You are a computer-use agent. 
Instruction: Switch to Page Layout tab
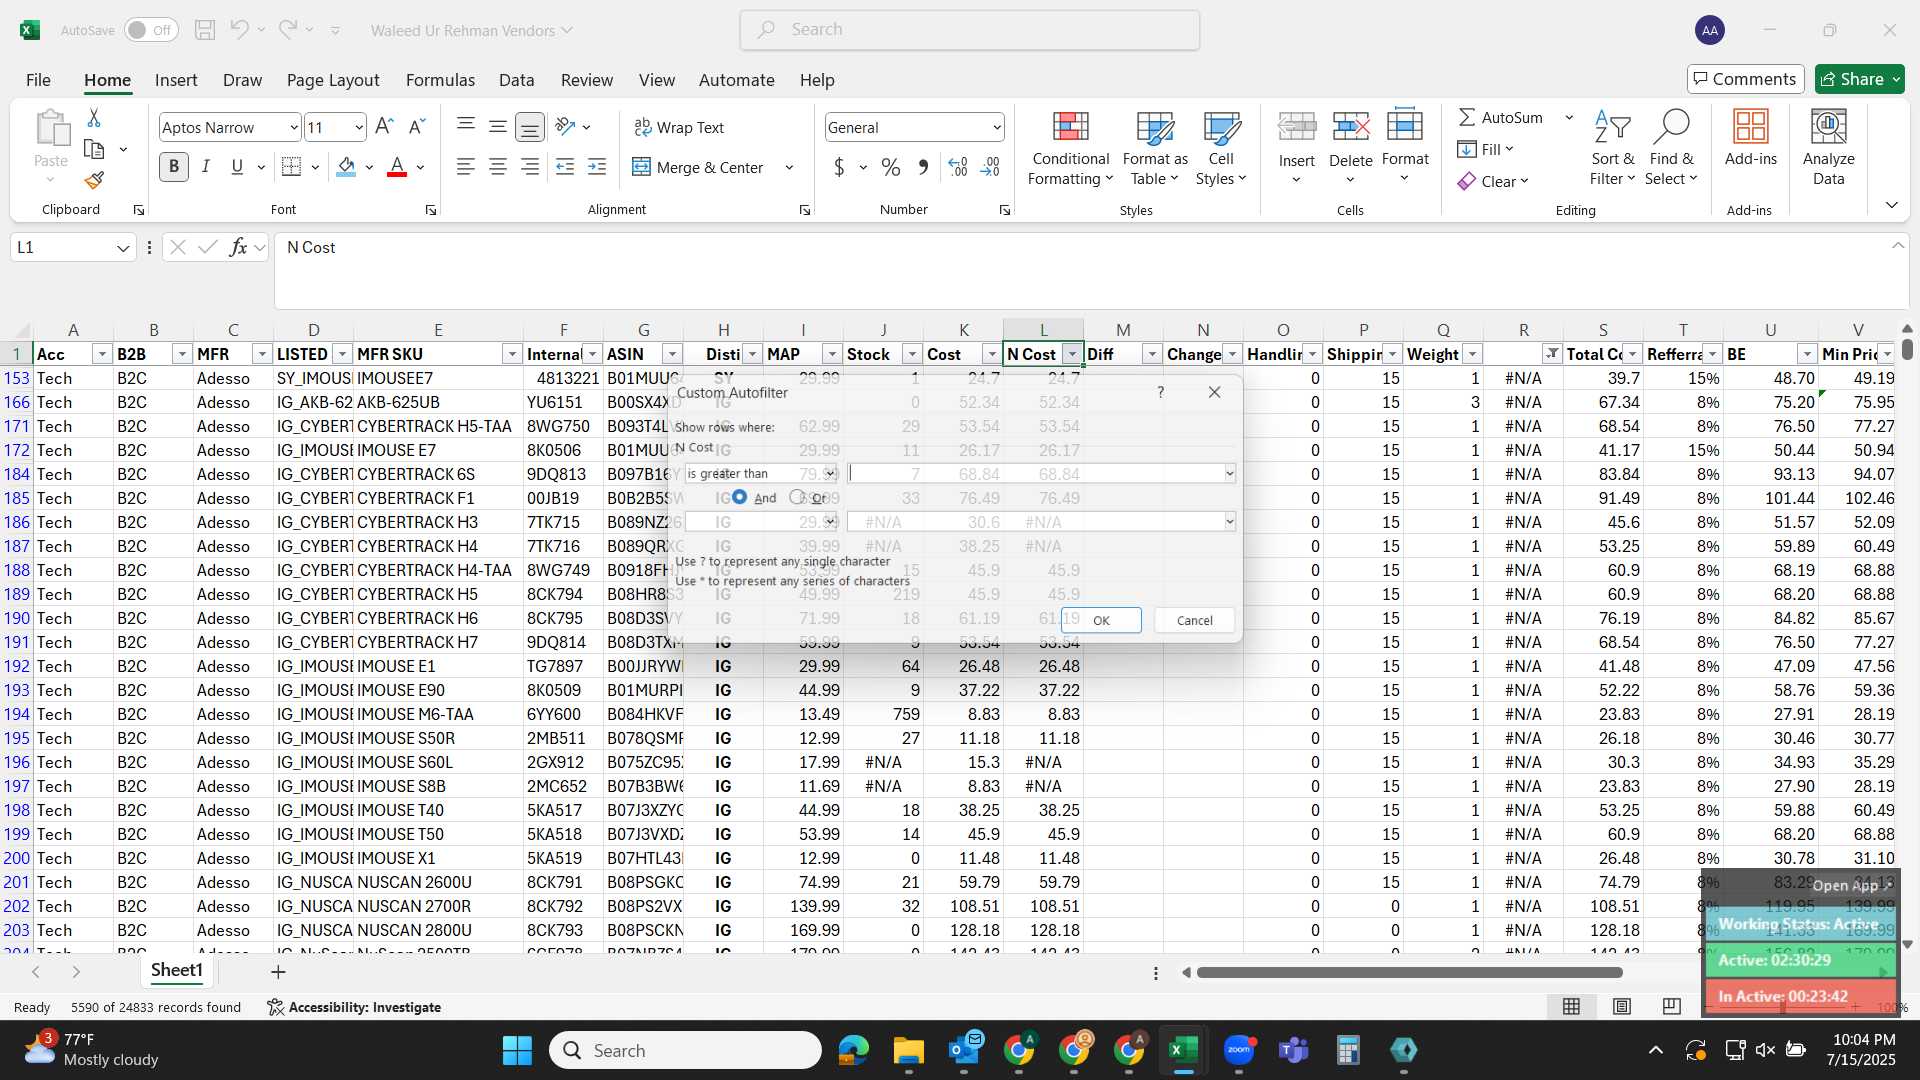(x=333, y=80)
